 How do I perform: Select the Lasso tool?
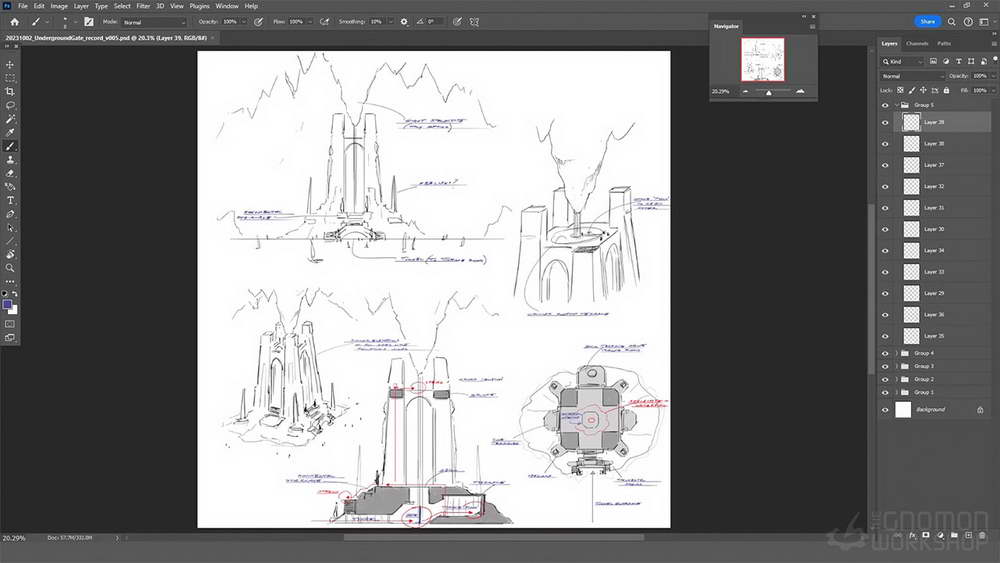pos(10,105)
